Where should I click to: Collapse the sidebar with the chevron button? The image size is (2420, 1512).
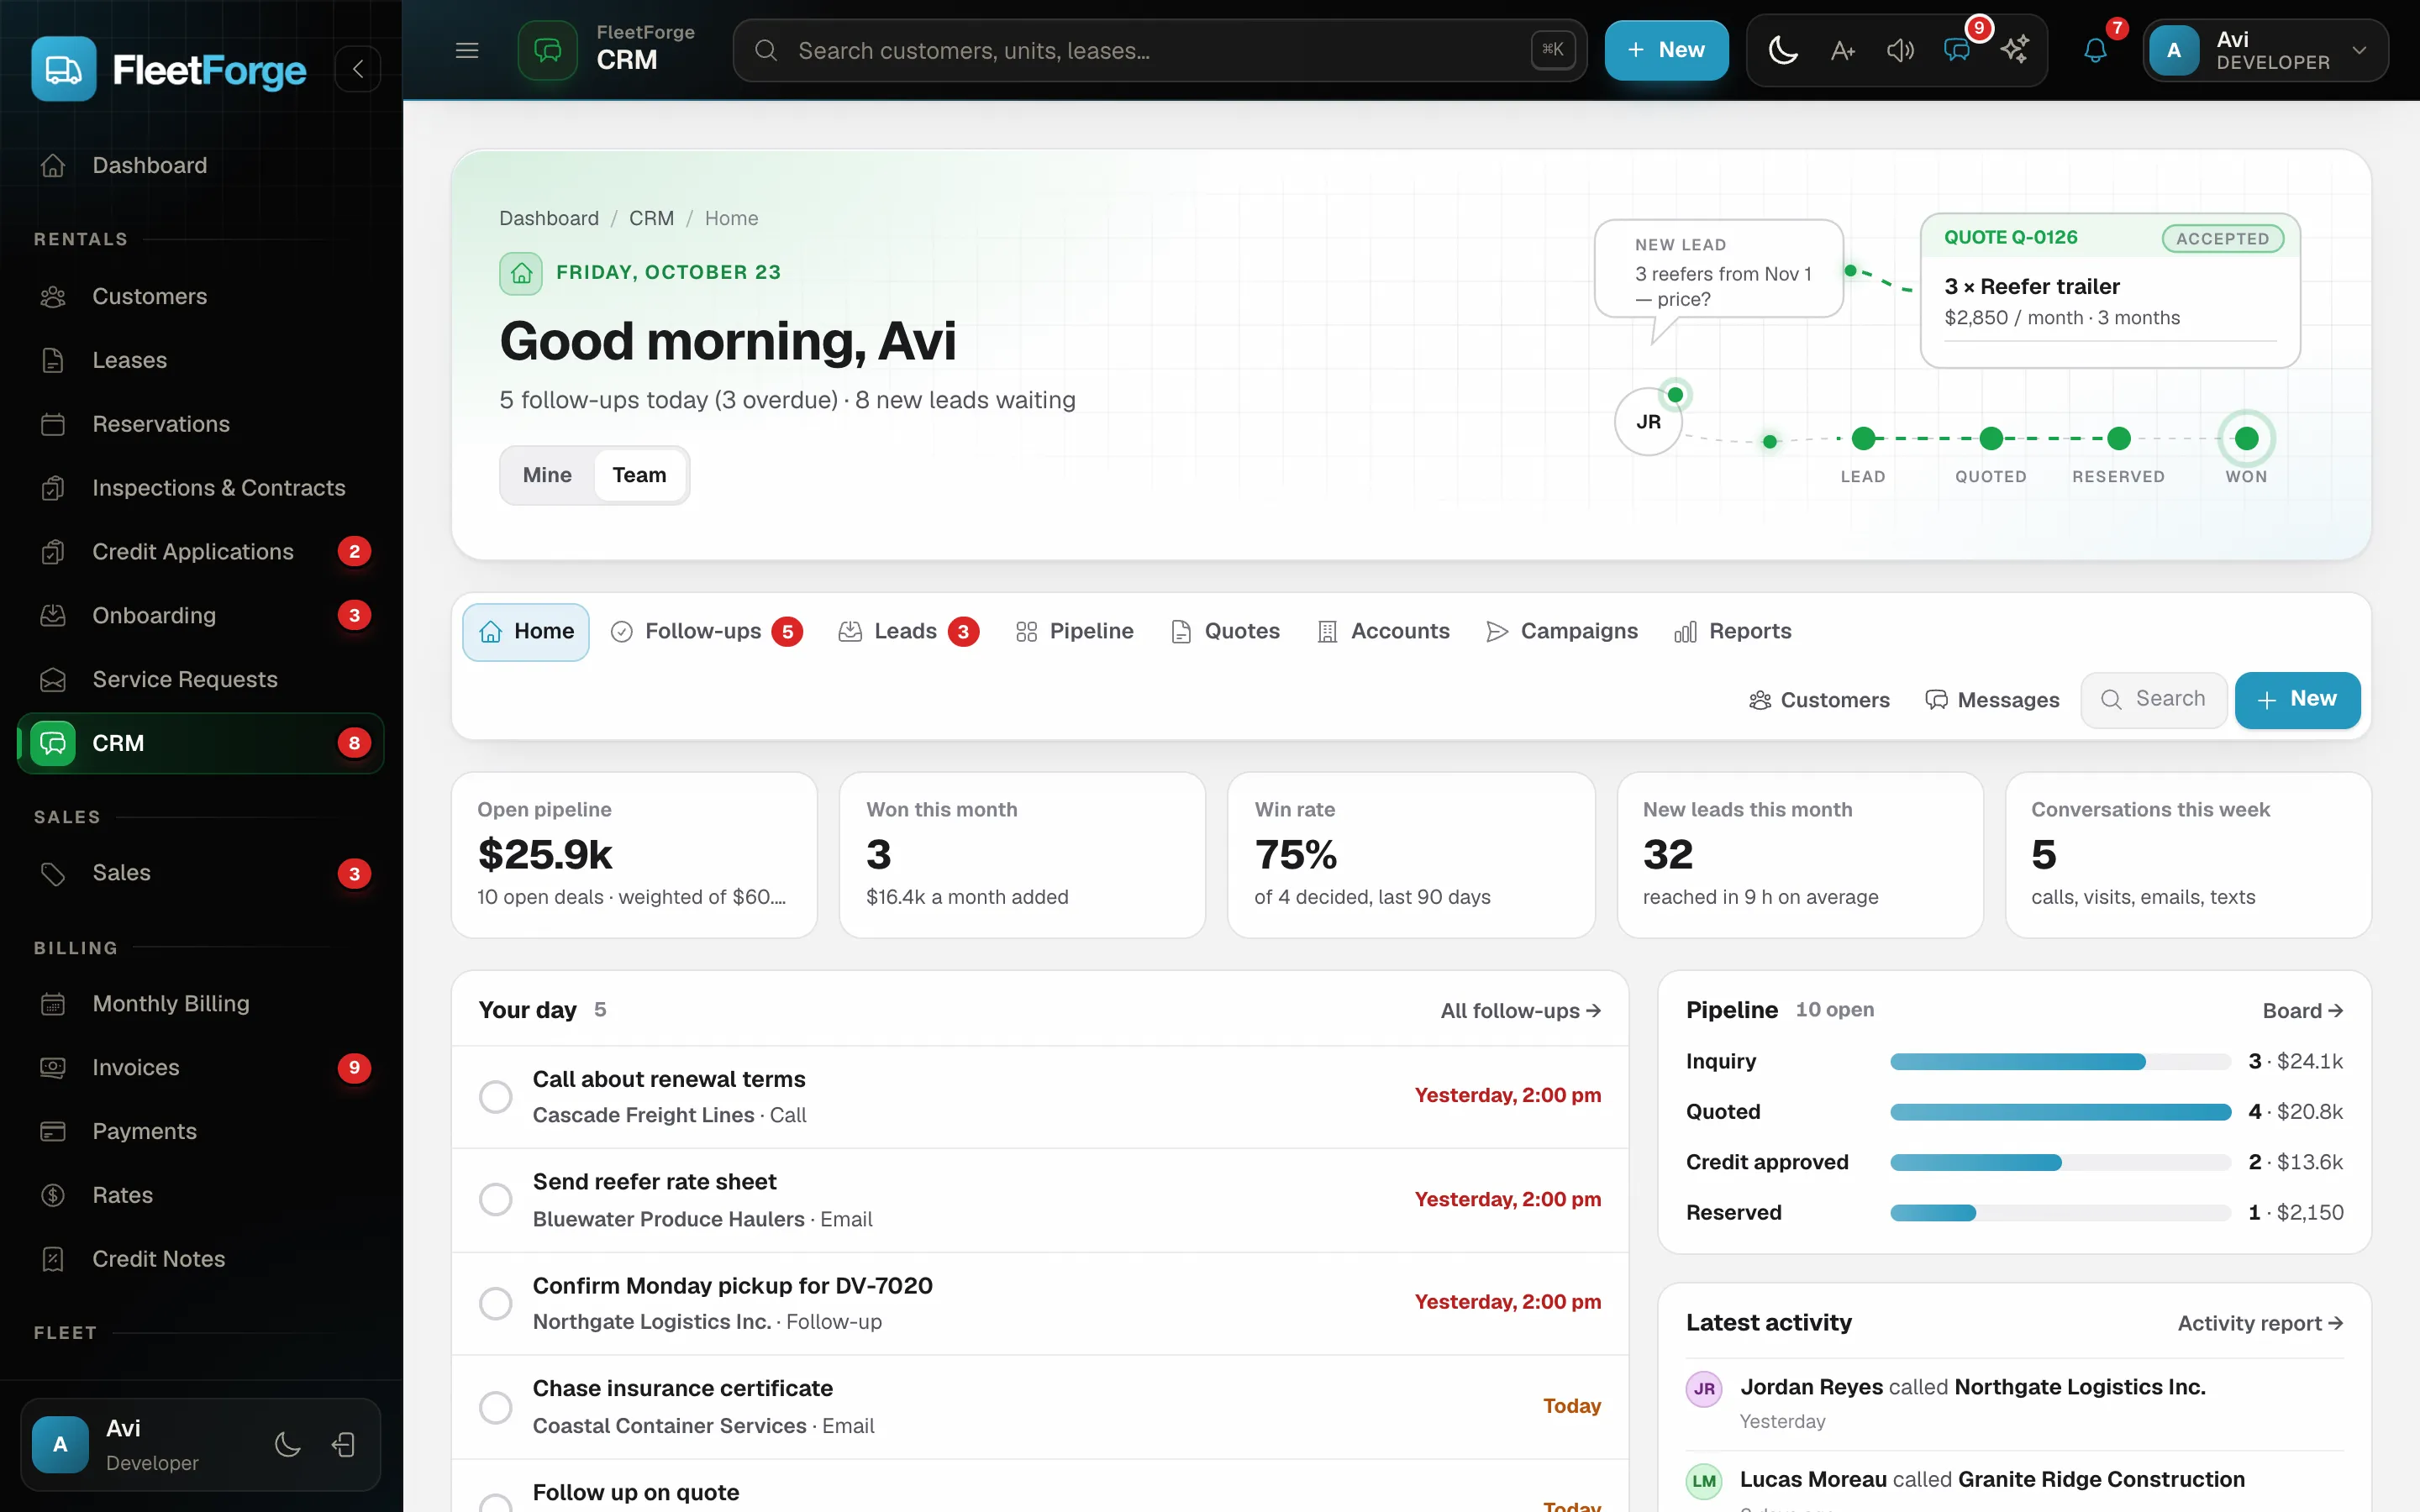click(358, 69)
